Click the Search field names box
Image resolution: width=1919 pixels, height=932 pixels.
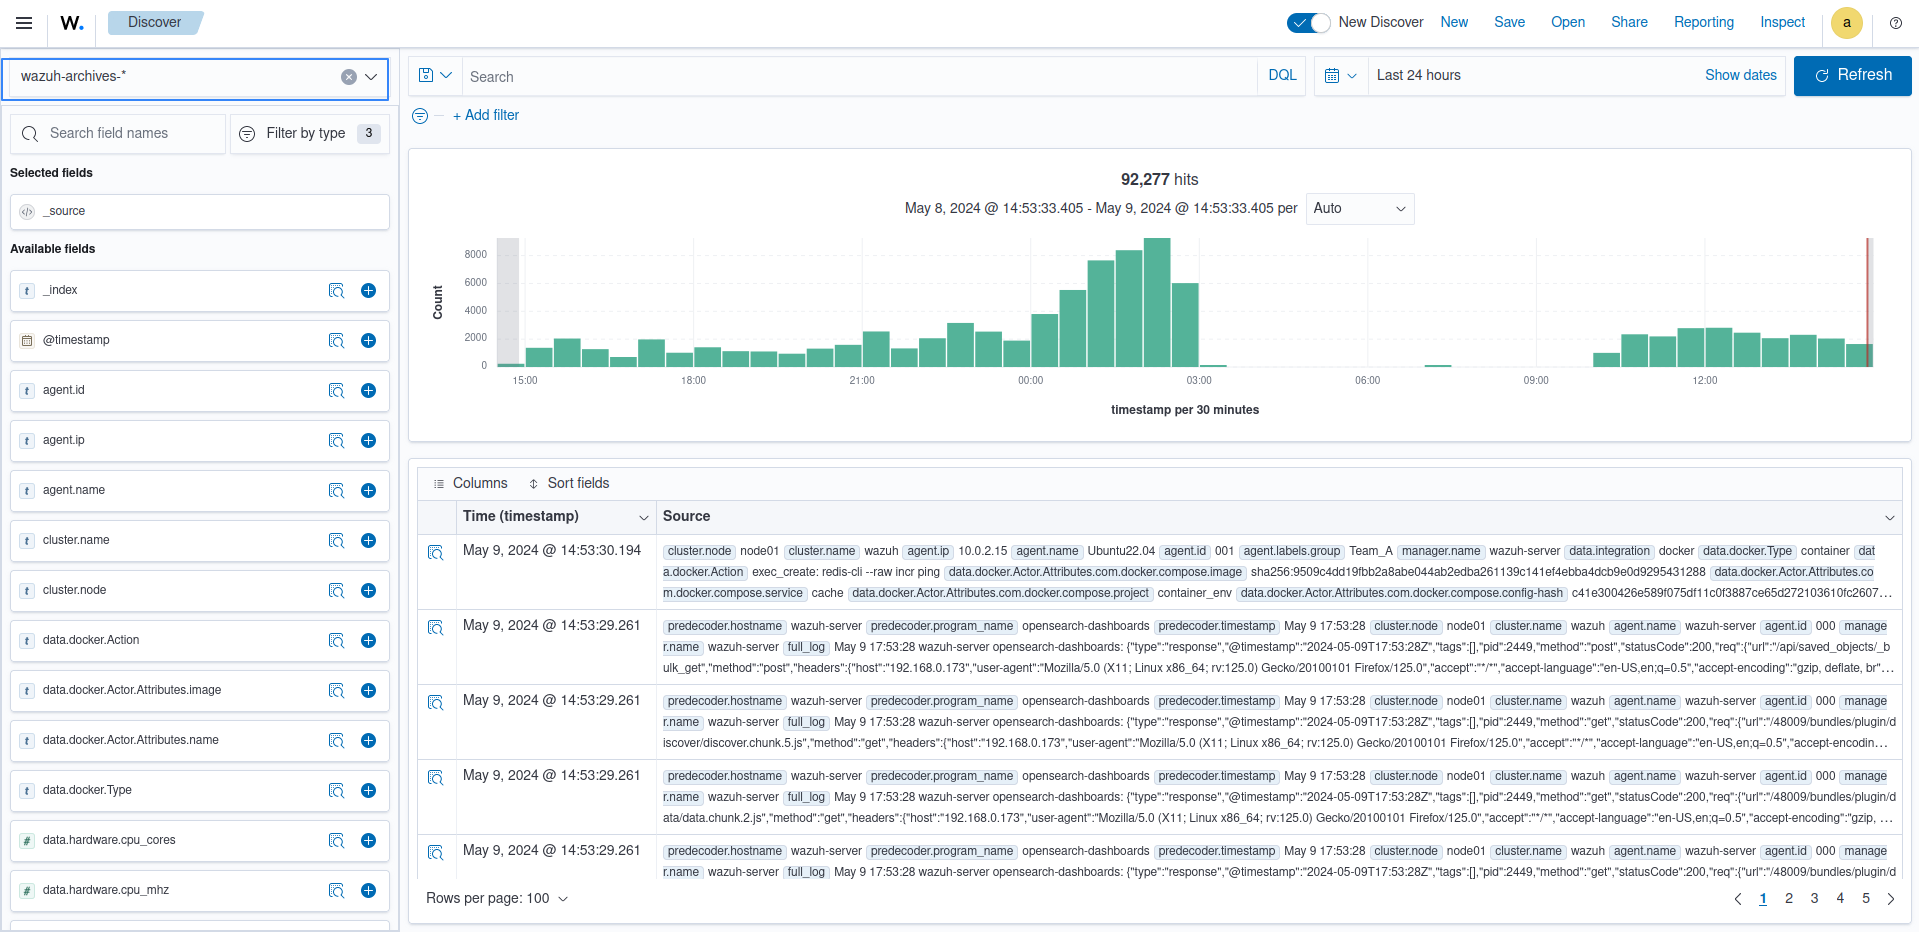(118, 134)
